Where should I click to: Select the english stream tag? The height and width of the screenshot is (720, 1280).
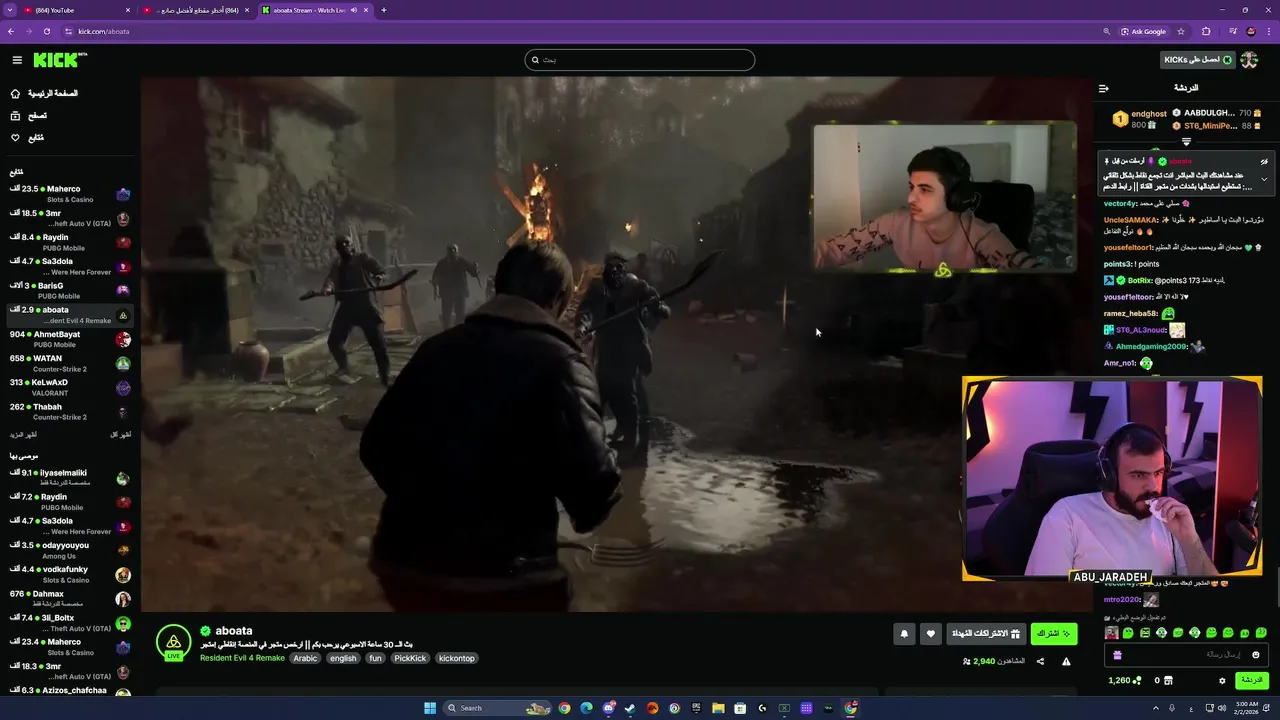tap(343, 658)
